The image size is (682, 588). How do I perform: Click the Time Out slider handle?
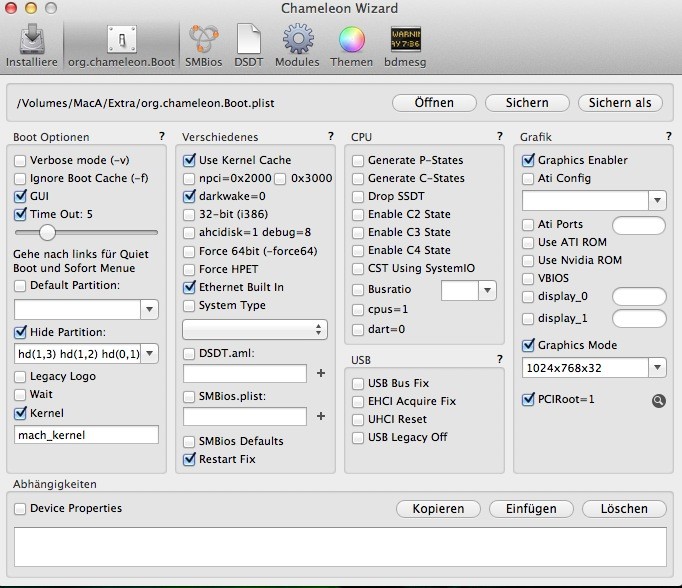46,232
